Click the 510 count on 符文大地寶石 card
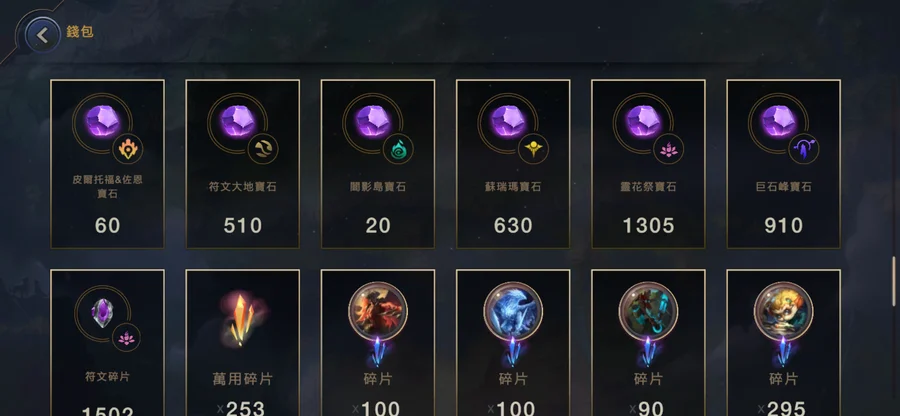Screen dimensions: 900x416 [242, 226]
